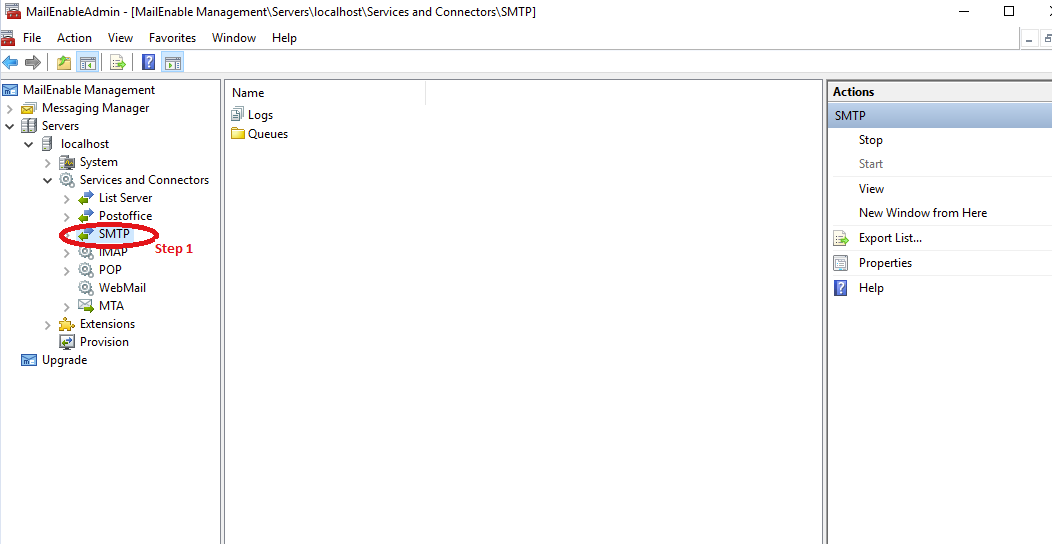This screenshot has height=544, width=1052.
Task: Open the Window menu
Action: click(234, 38)
